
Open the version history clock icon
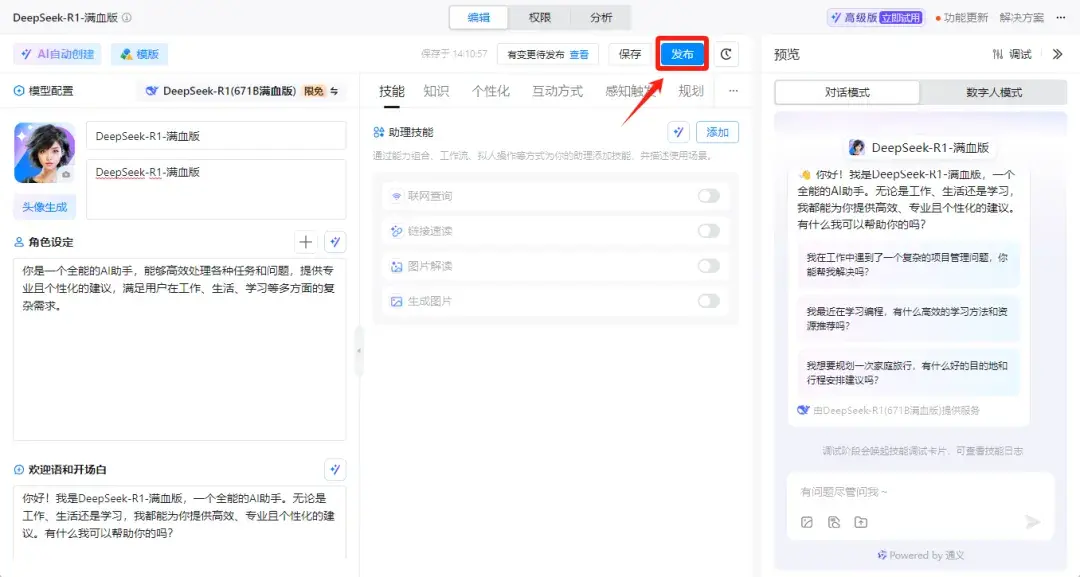(726, 54)
